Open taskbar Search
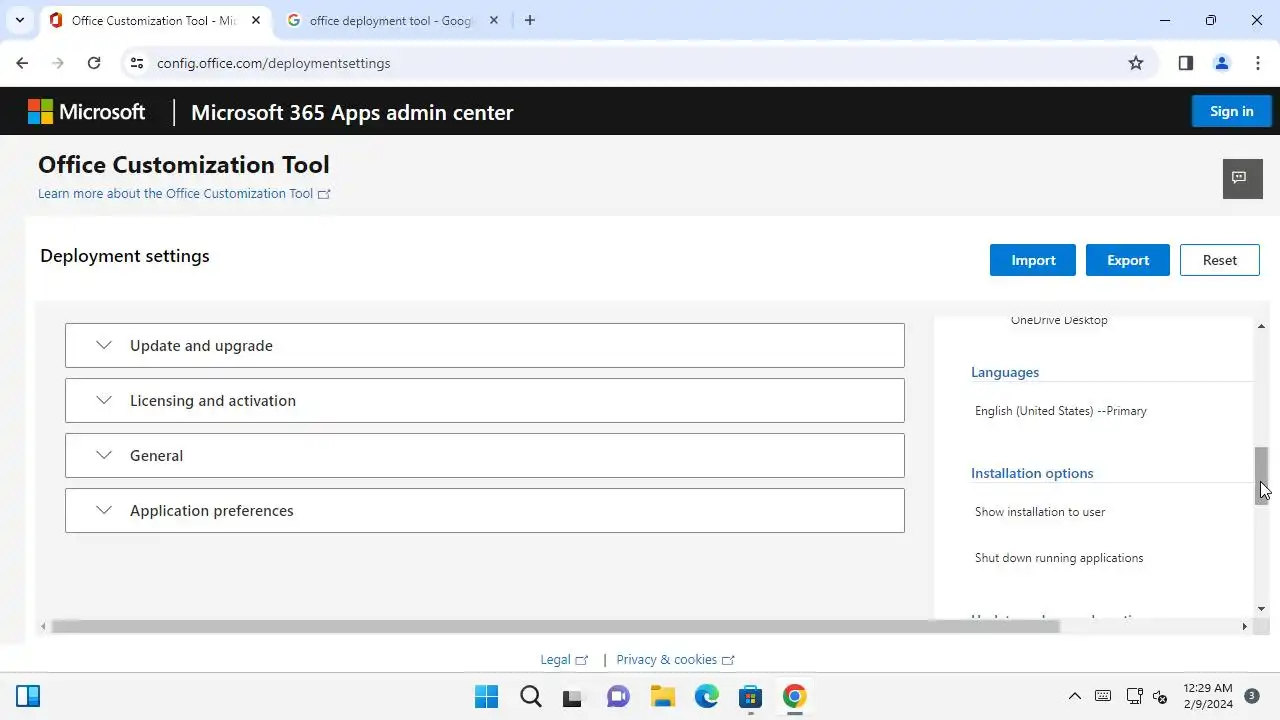The image size is (1280, 720). tap(530, 696)
